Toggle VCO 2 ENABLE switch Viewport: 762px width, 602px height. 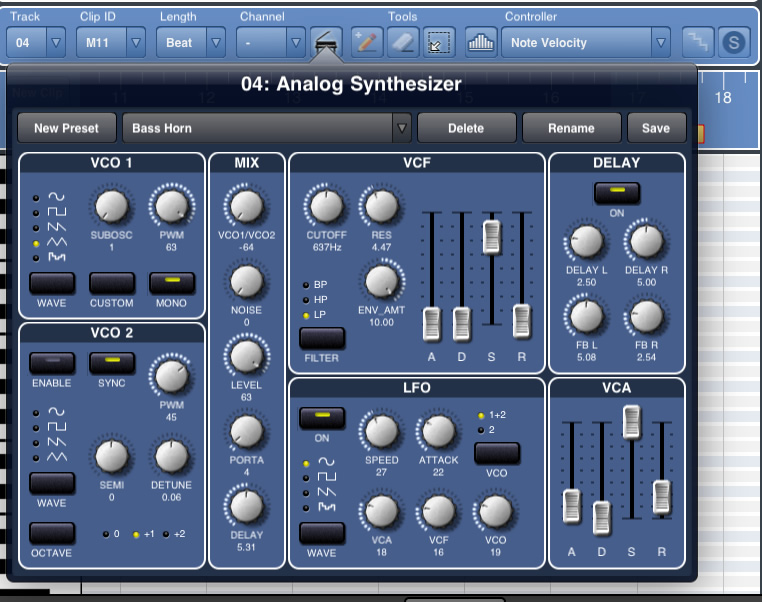tap(52, 363)
